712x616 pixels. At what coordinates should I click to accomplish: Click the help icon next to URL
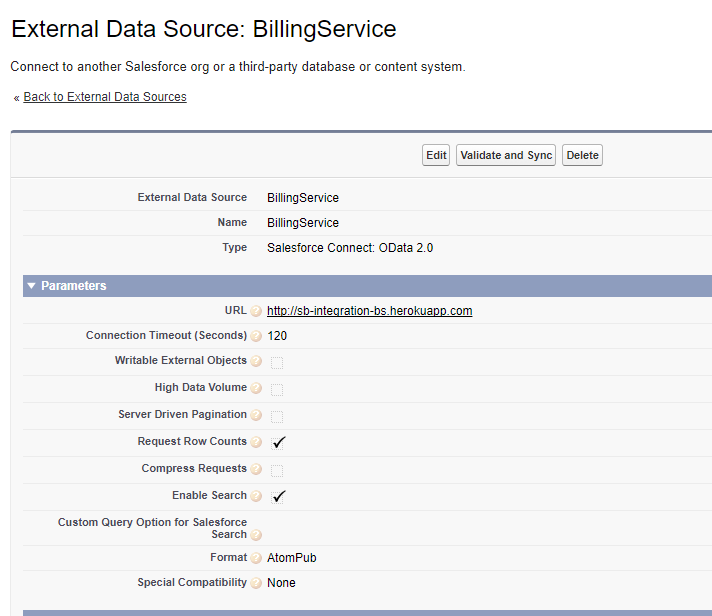pos(256,311)
